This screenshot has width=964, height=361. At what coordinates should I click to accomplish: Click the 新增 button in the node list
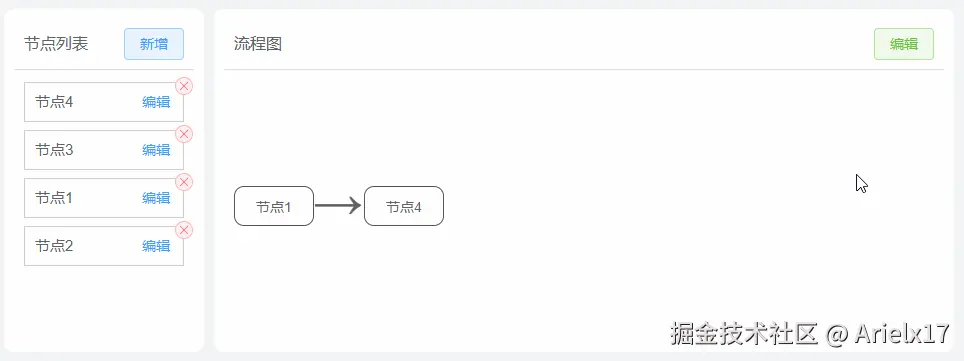tap(154, 44)
